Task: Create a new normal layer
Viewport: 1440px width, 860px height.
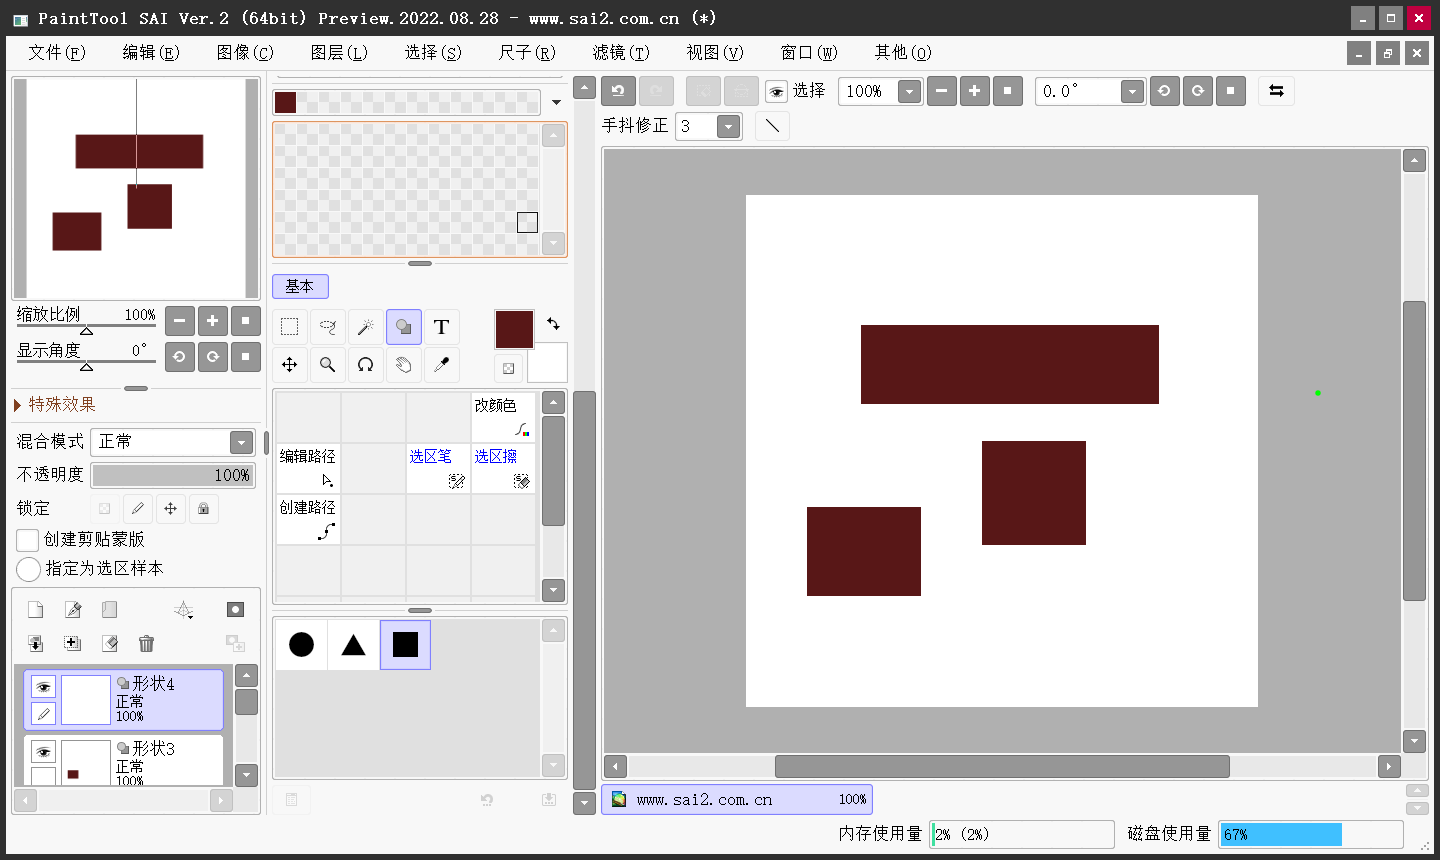Action: 35,609
